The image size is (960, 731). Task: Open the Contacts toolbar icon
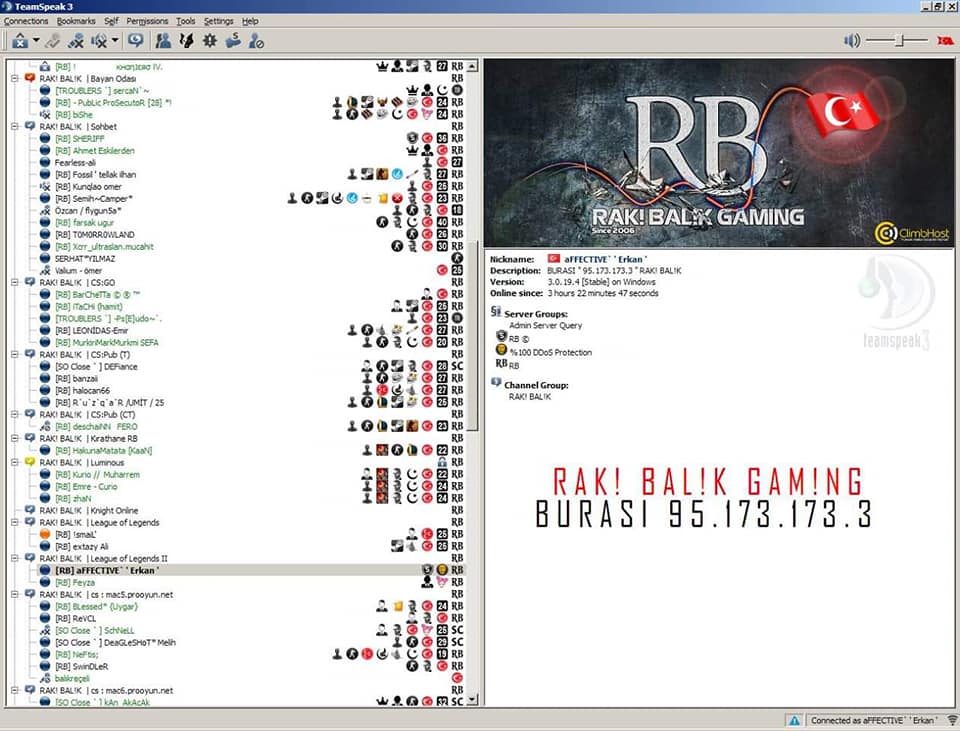click(163, 41)
